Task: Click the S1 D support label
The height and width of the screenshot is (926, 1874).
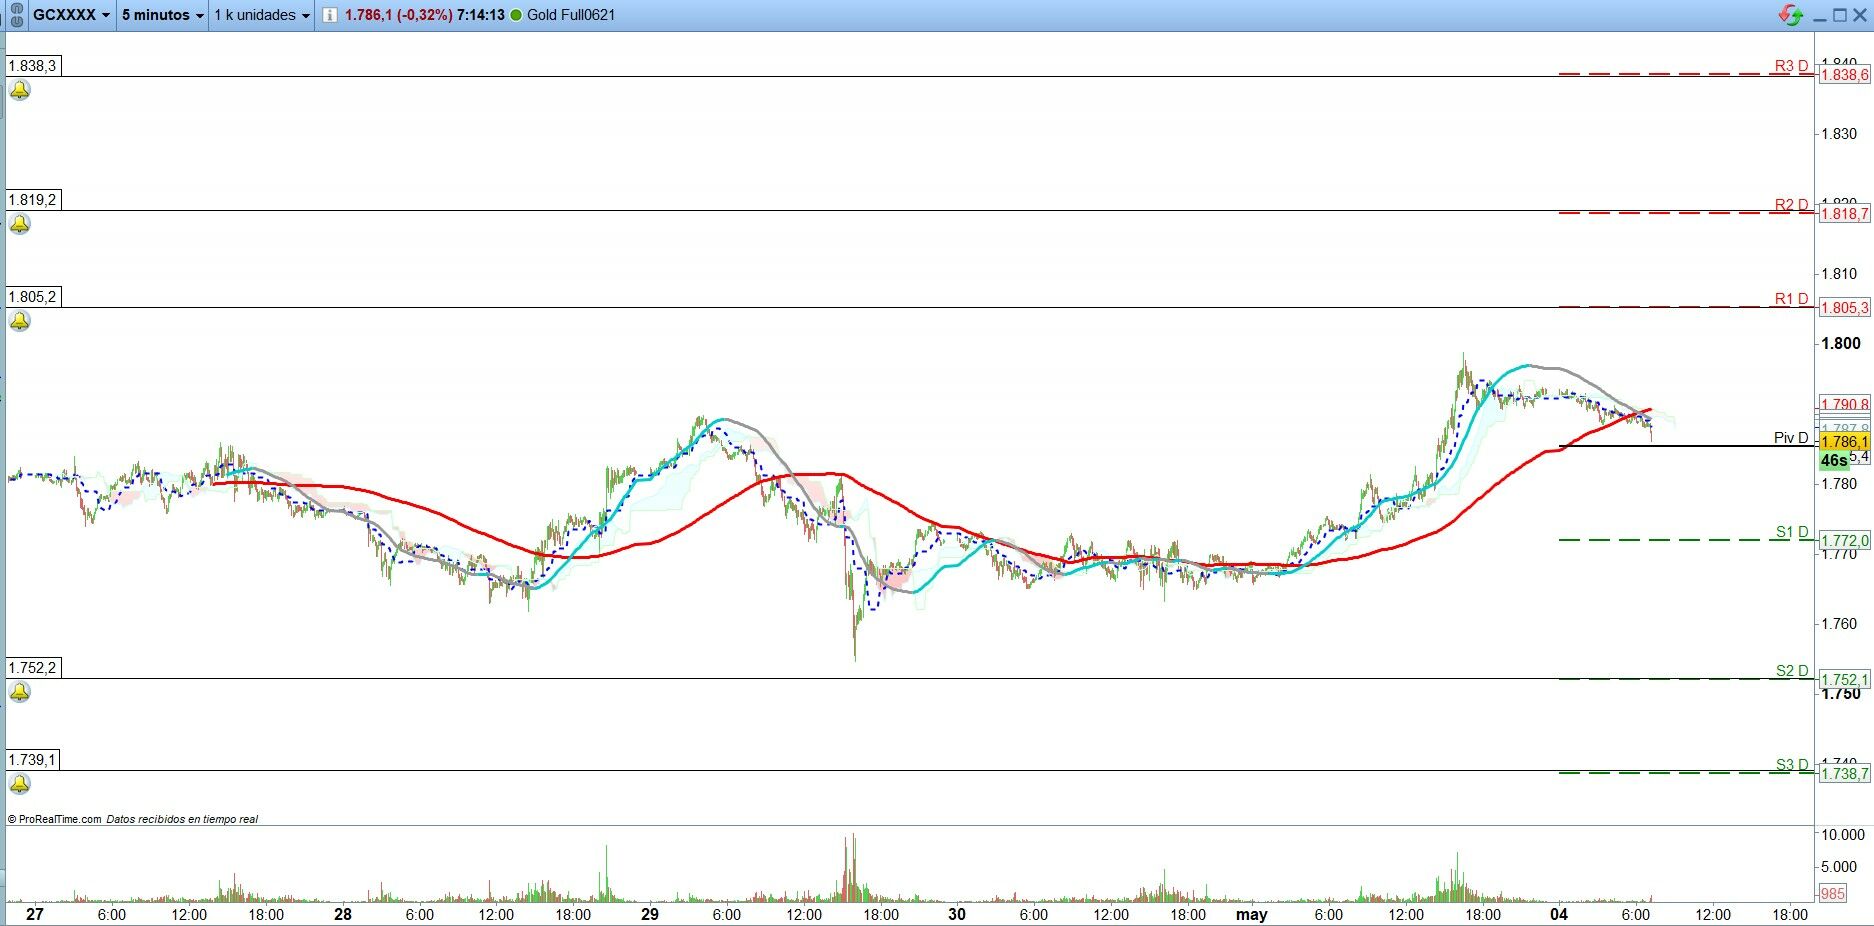Action: (1792, 532)
